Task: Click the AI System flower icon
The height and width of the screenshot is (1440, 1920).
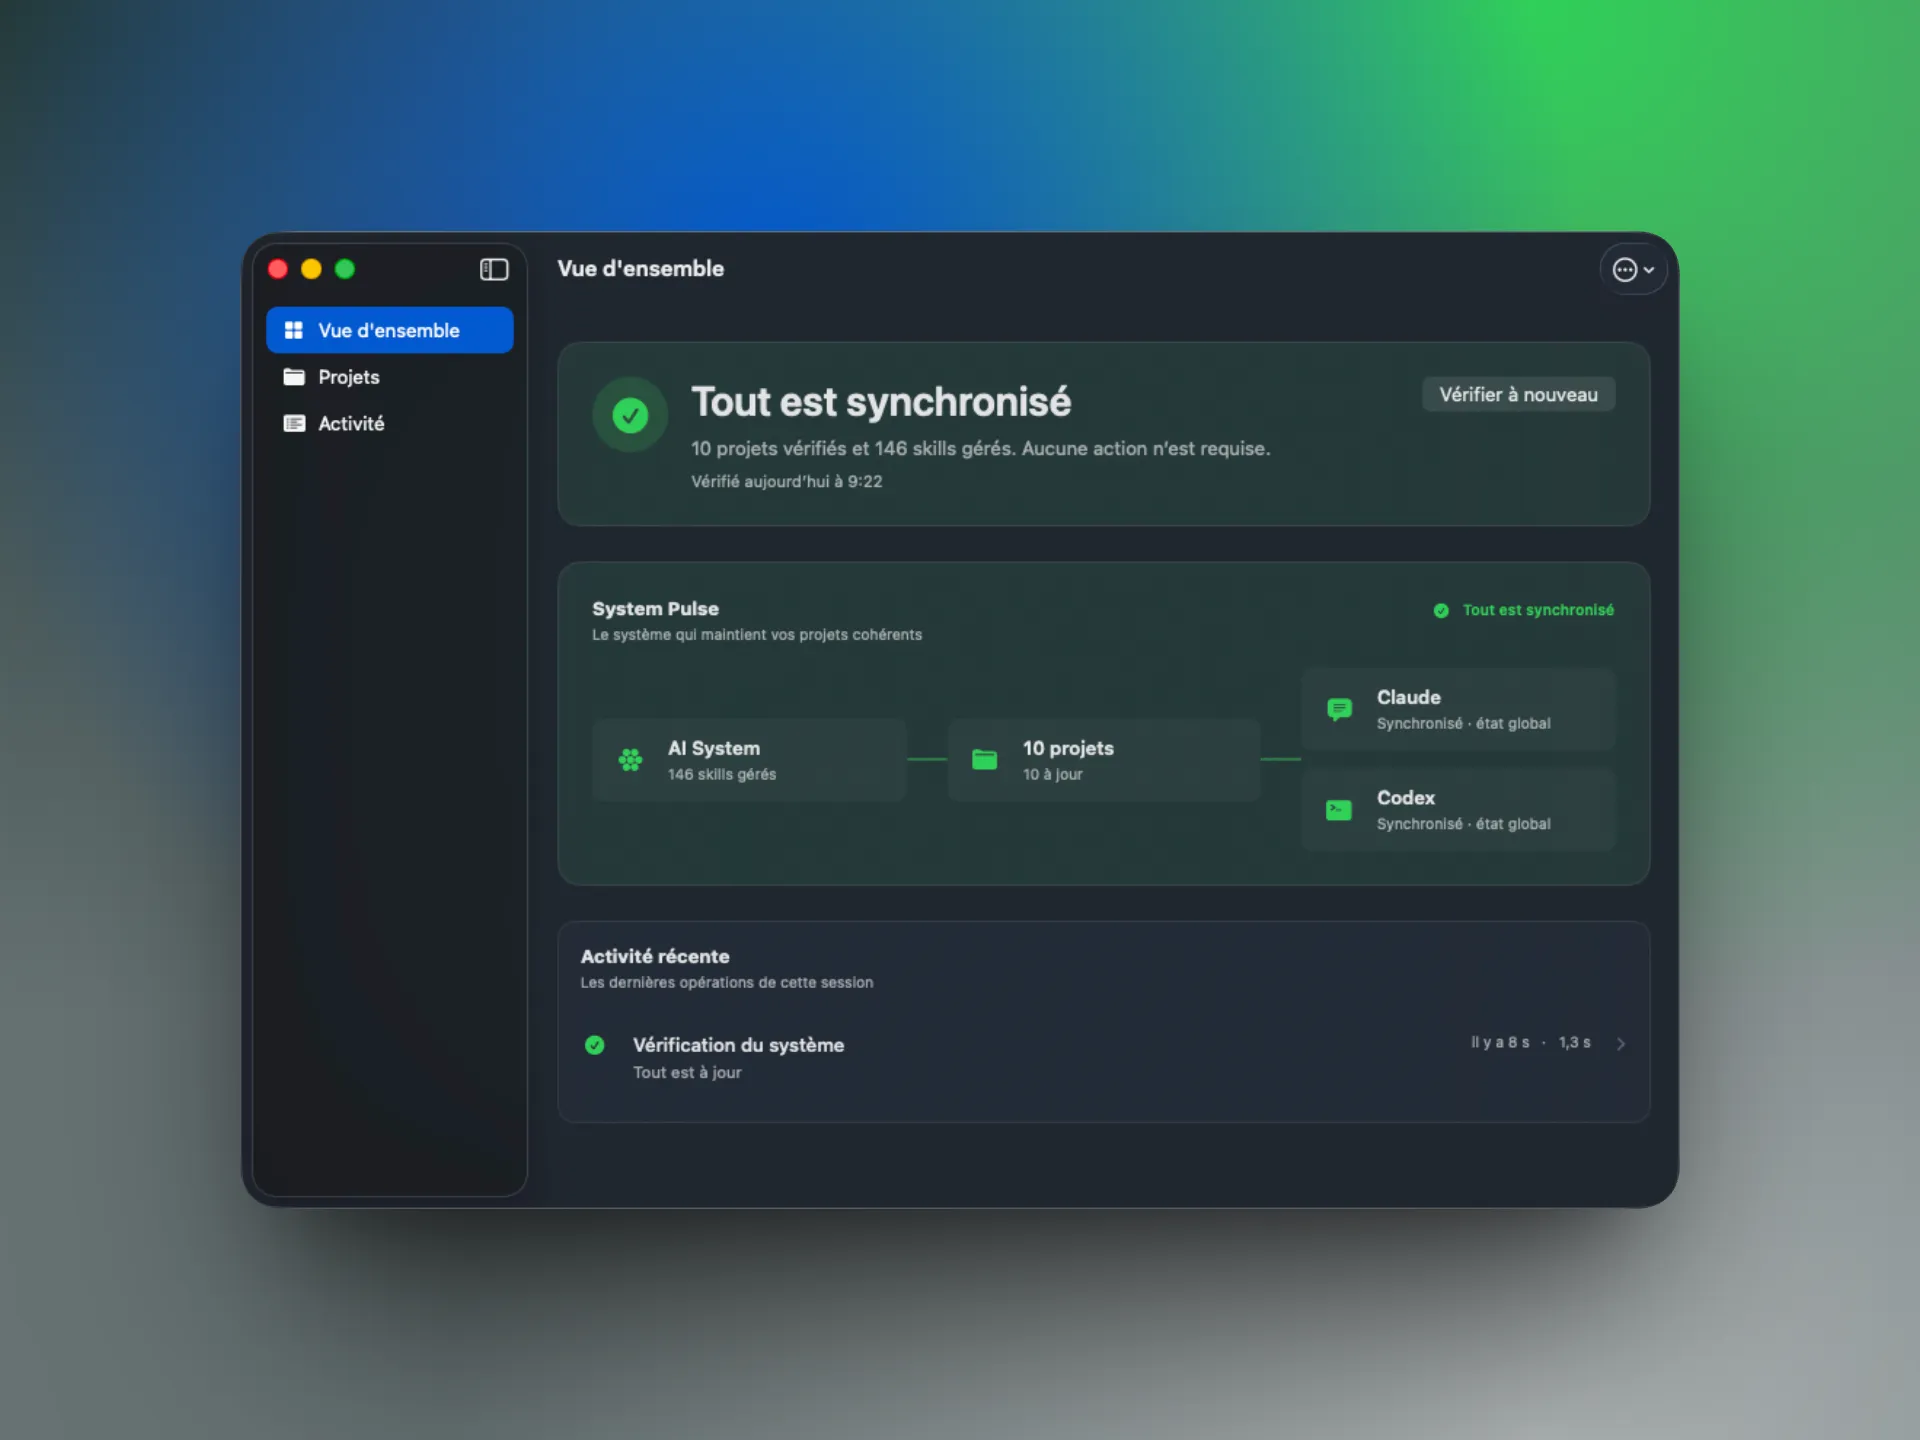Action: coord(630,760)
